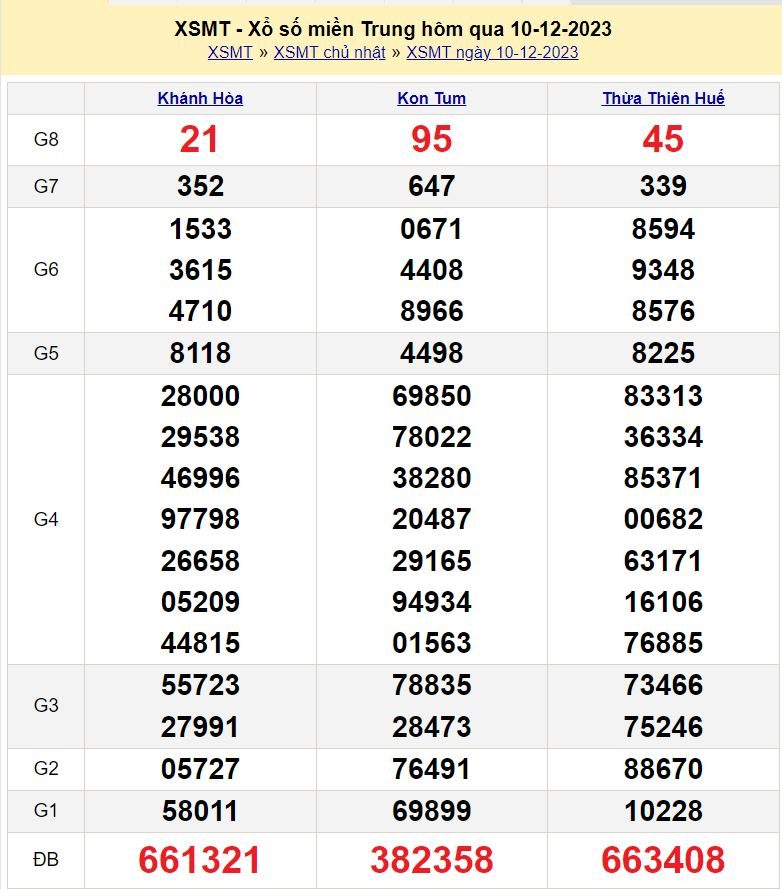Select G6 number 8966
The image size is (782, 889).
[x=432, y=311]
